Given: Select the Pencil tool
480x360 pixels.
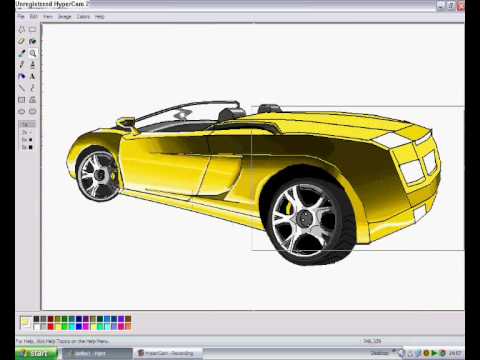Looking at the screenshot, I should [22, 65].
